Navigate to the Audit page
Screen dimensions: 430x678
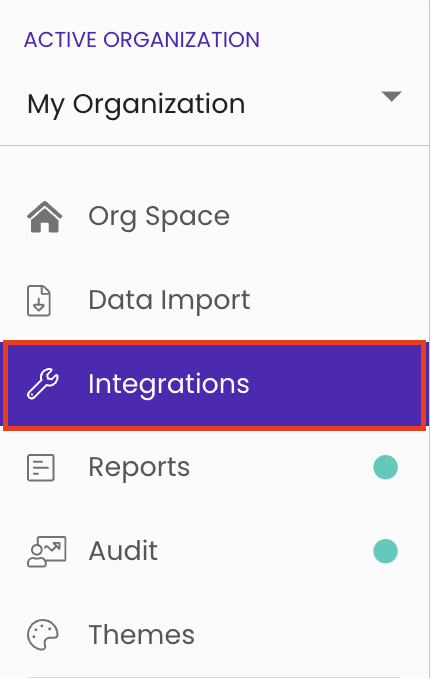[215, 551]
